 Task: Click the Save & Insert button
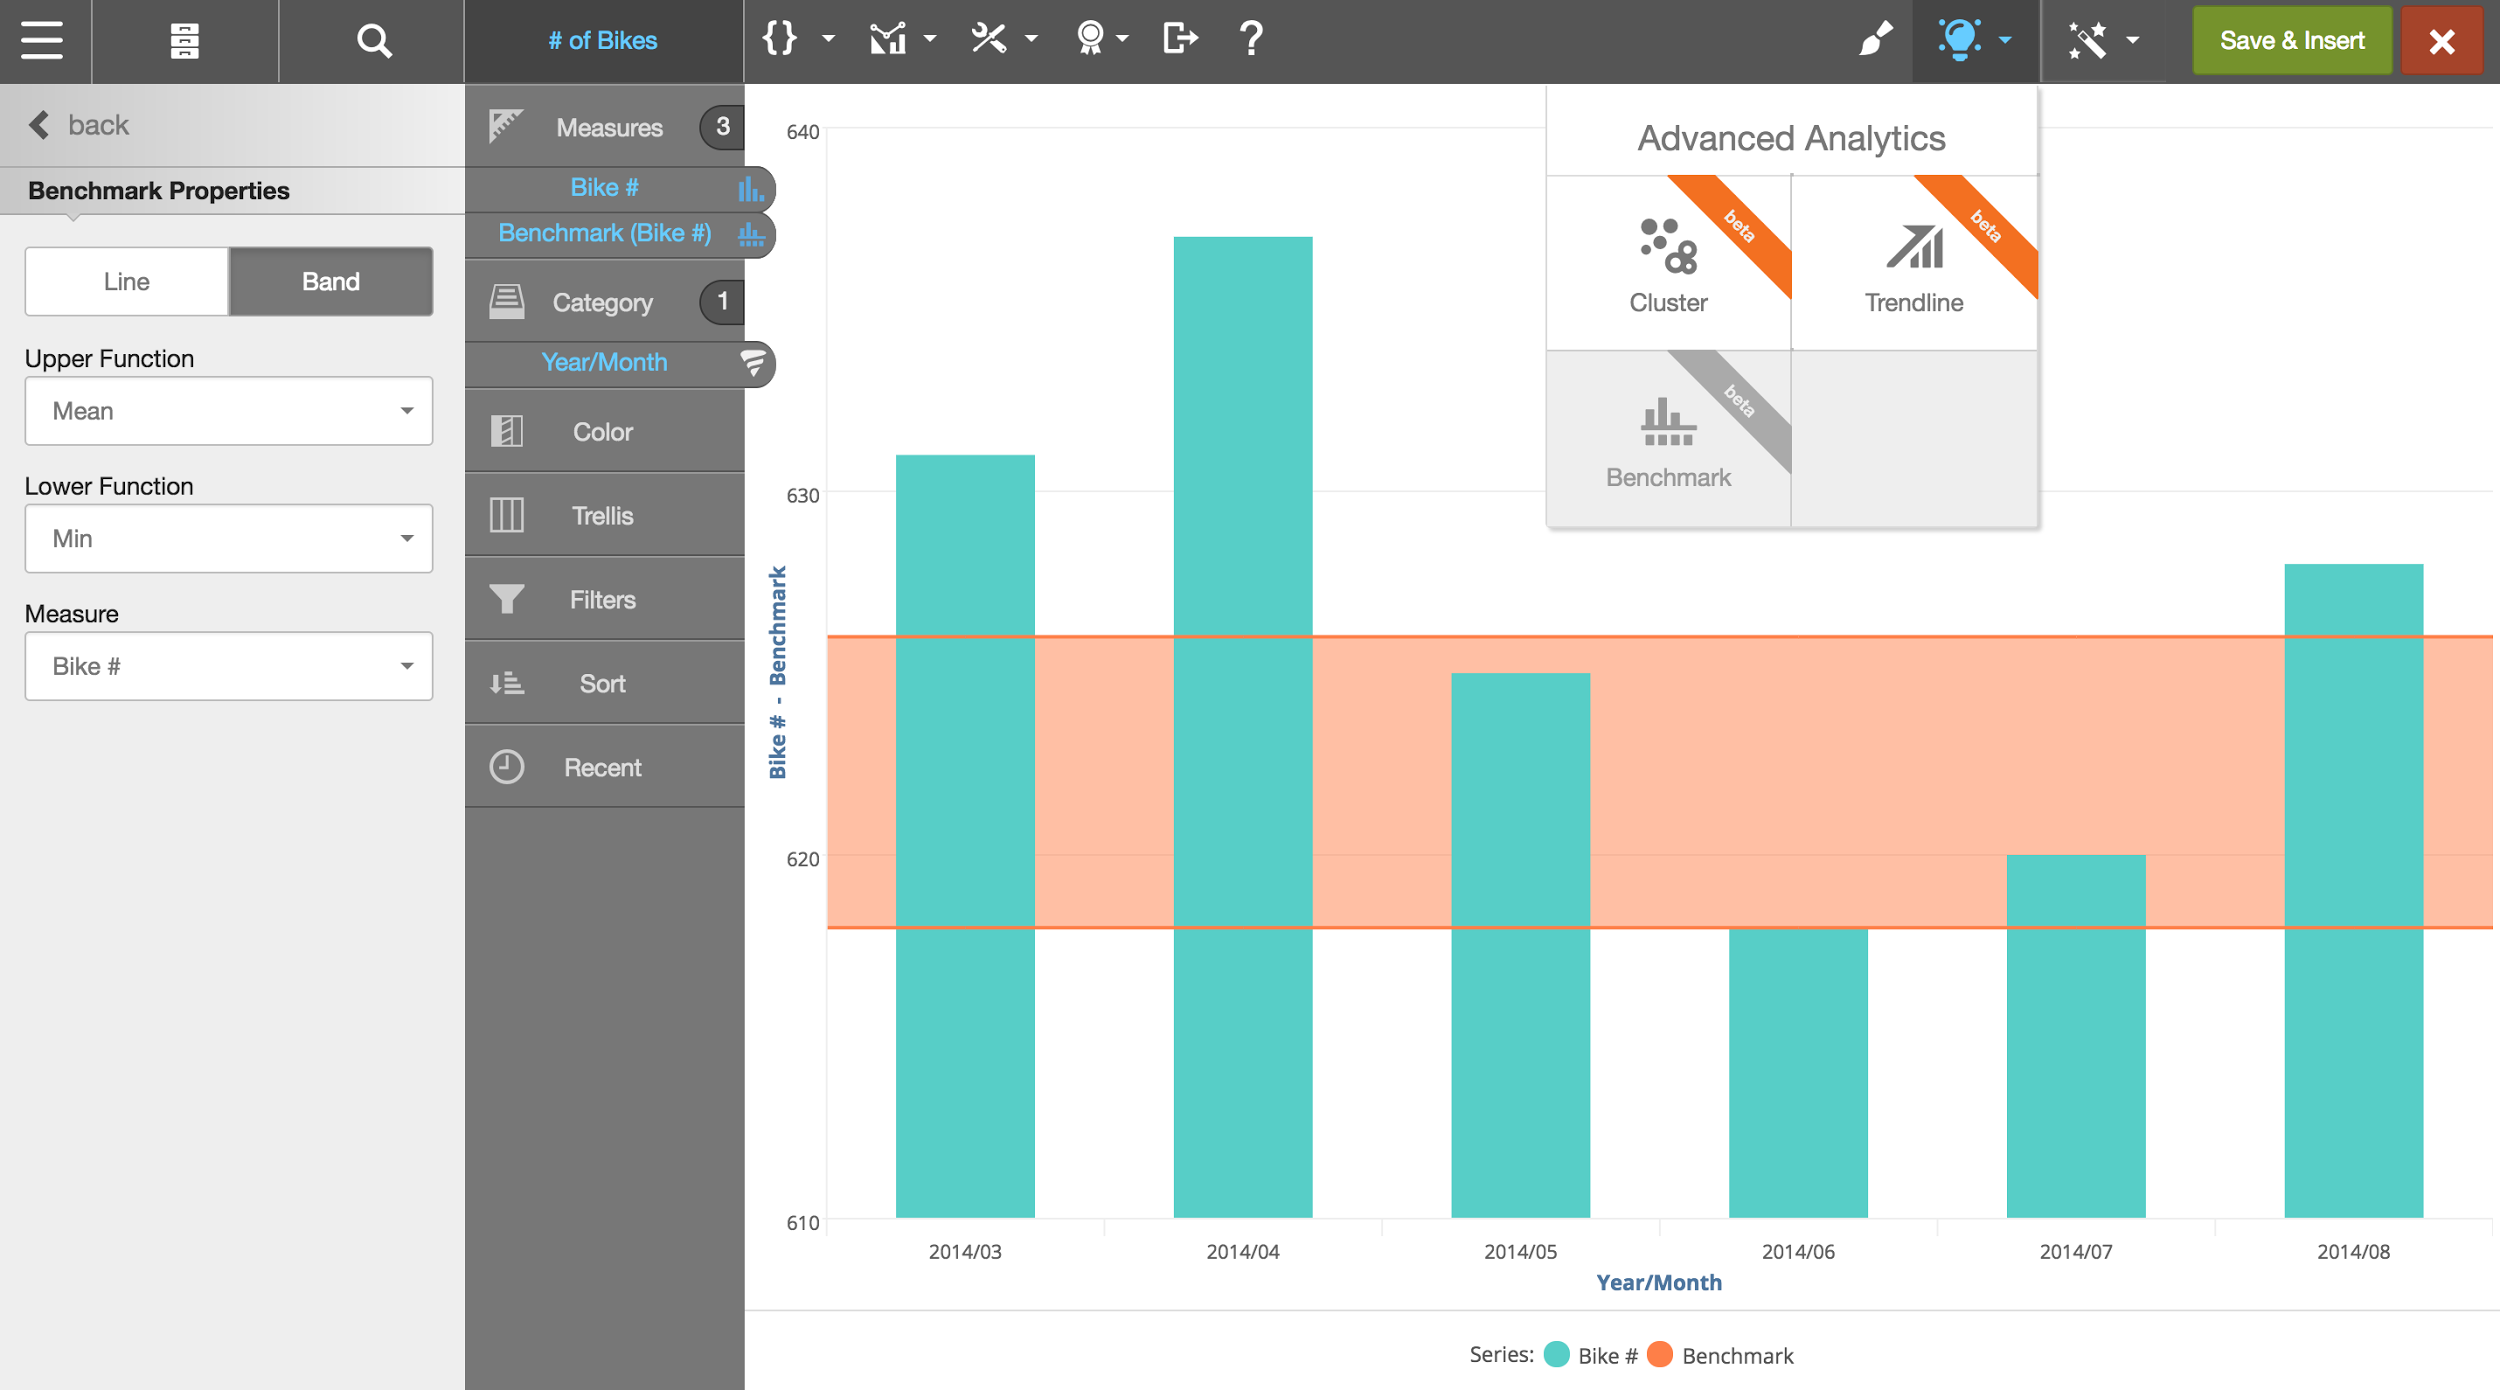[x=2291, y=40]
